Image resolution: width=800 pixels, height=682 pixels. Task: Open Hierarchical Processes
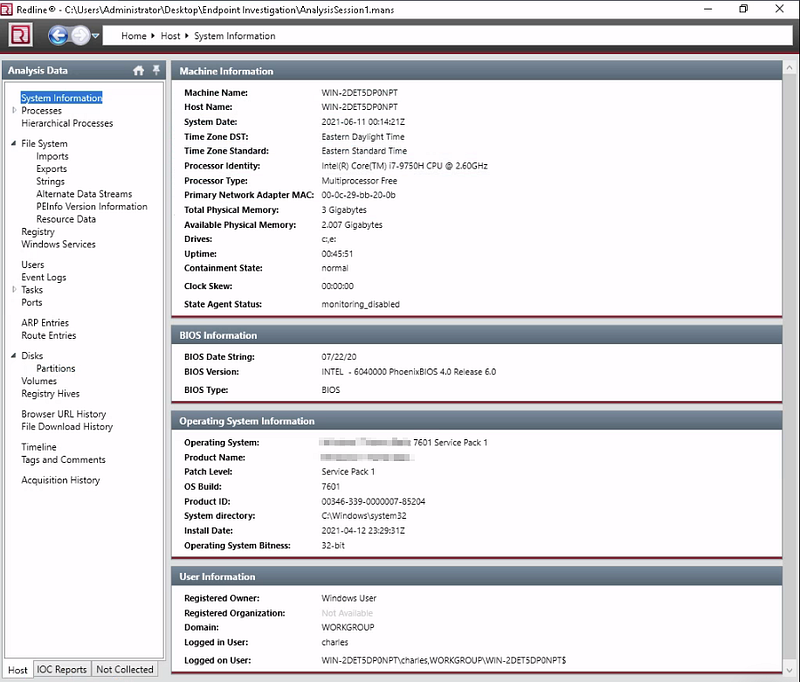click(x=67, y=123)
